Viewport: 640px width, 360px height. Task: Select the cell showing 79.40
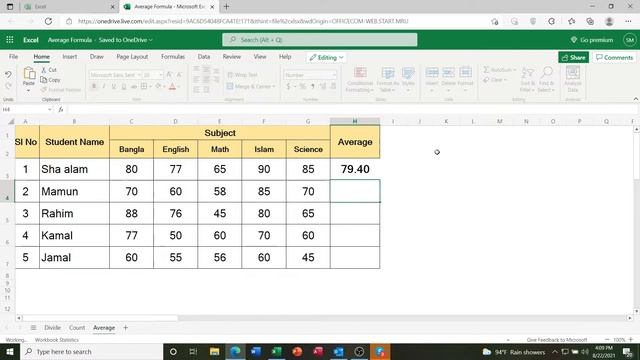tap(355, 169)
